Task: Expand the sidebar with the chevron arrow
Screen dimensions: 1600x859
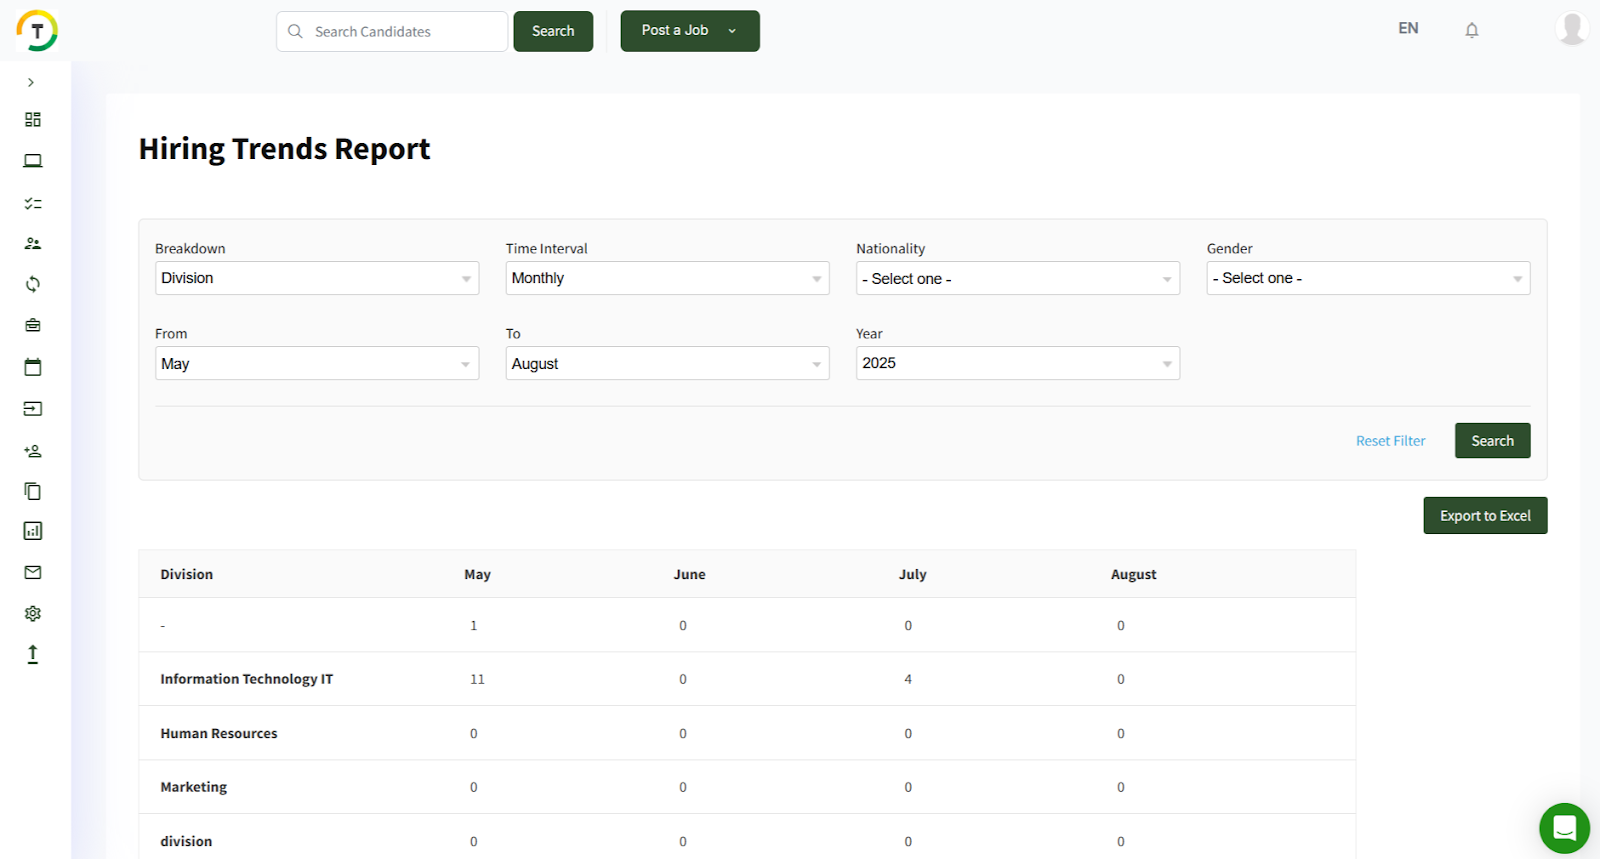Action: [31, 83]
